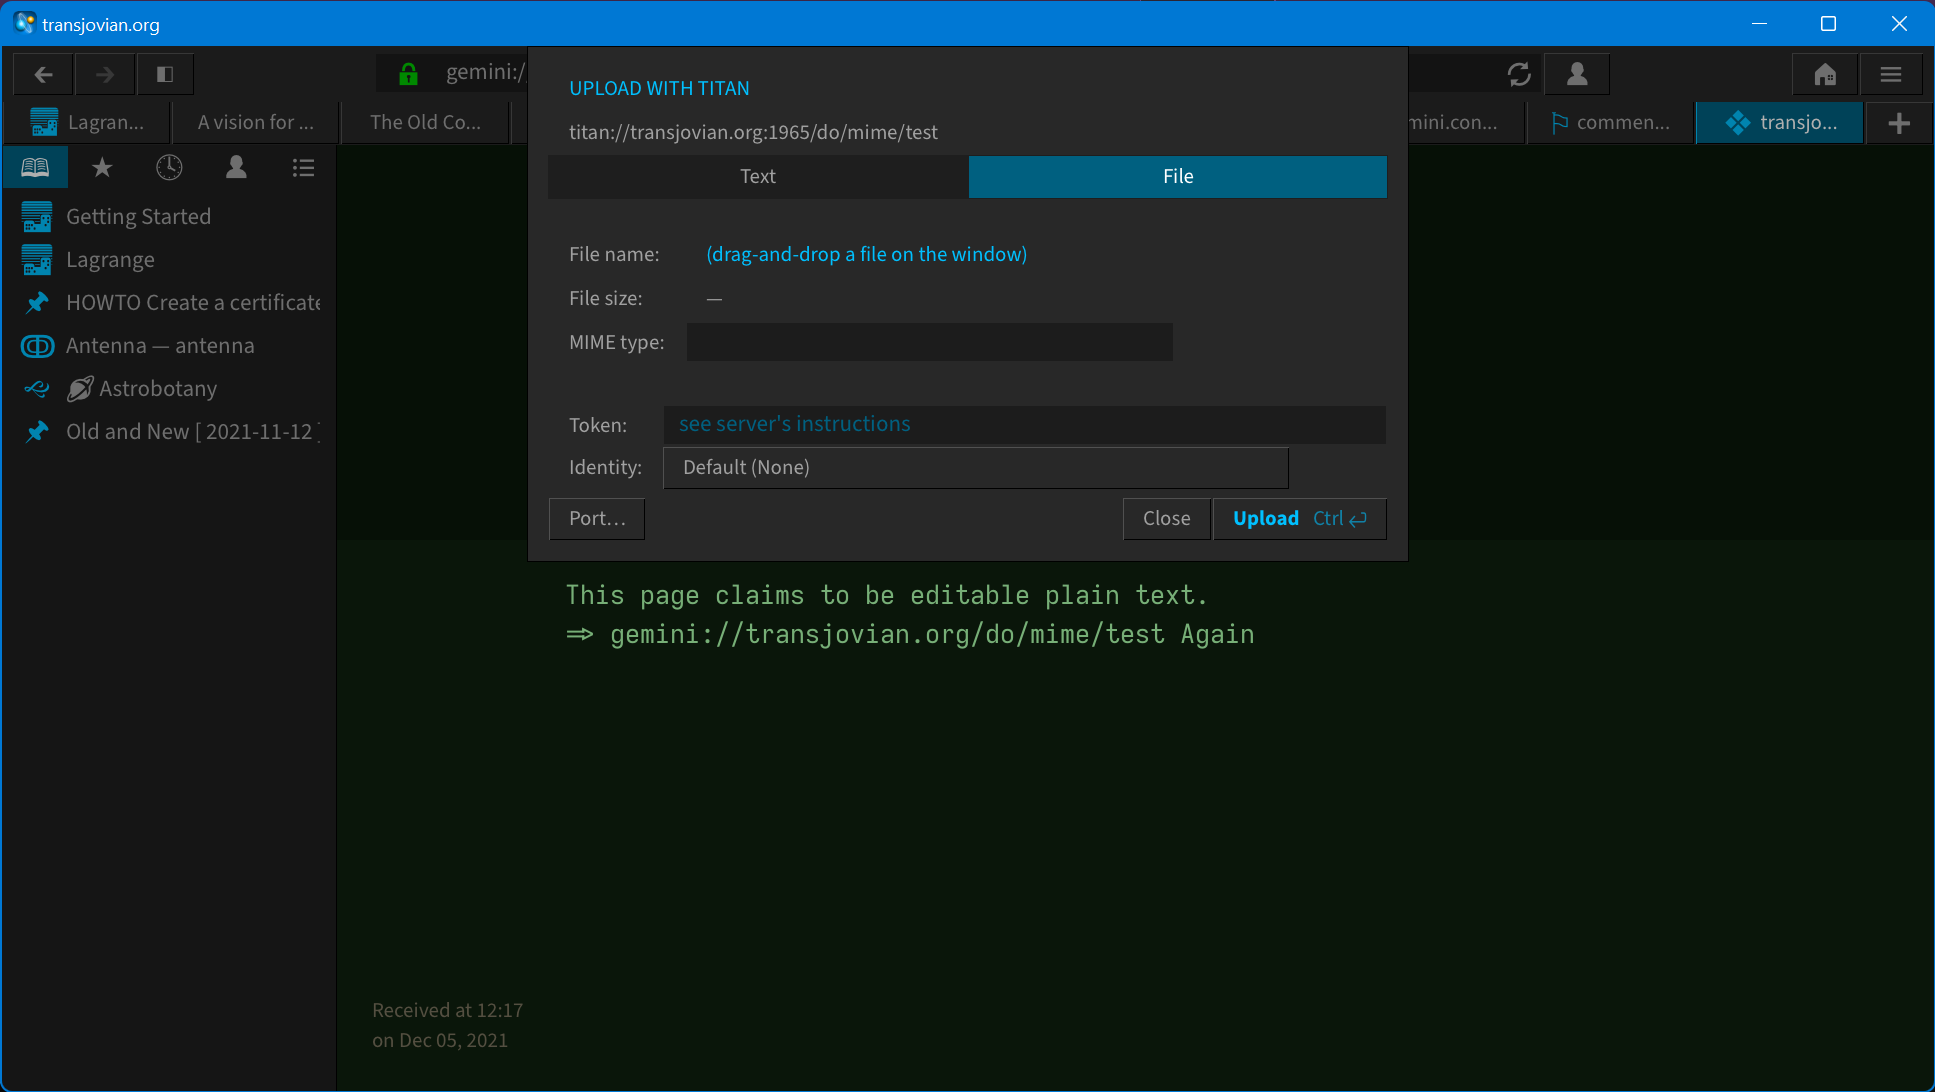
Task: Go to the home page icon
Action: tap(1825, 74)
